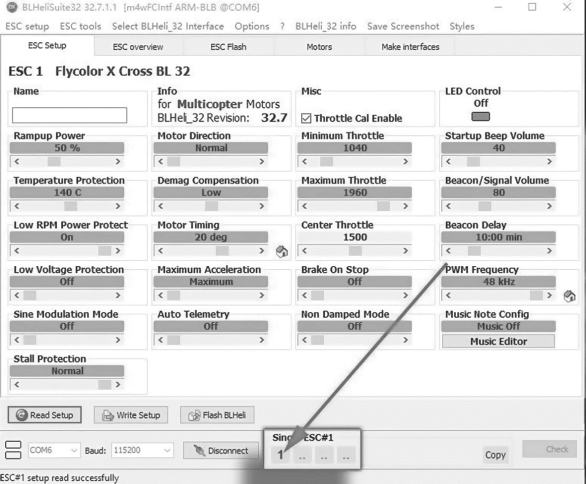Select the fourth ESC slot button

pos(346,455)
